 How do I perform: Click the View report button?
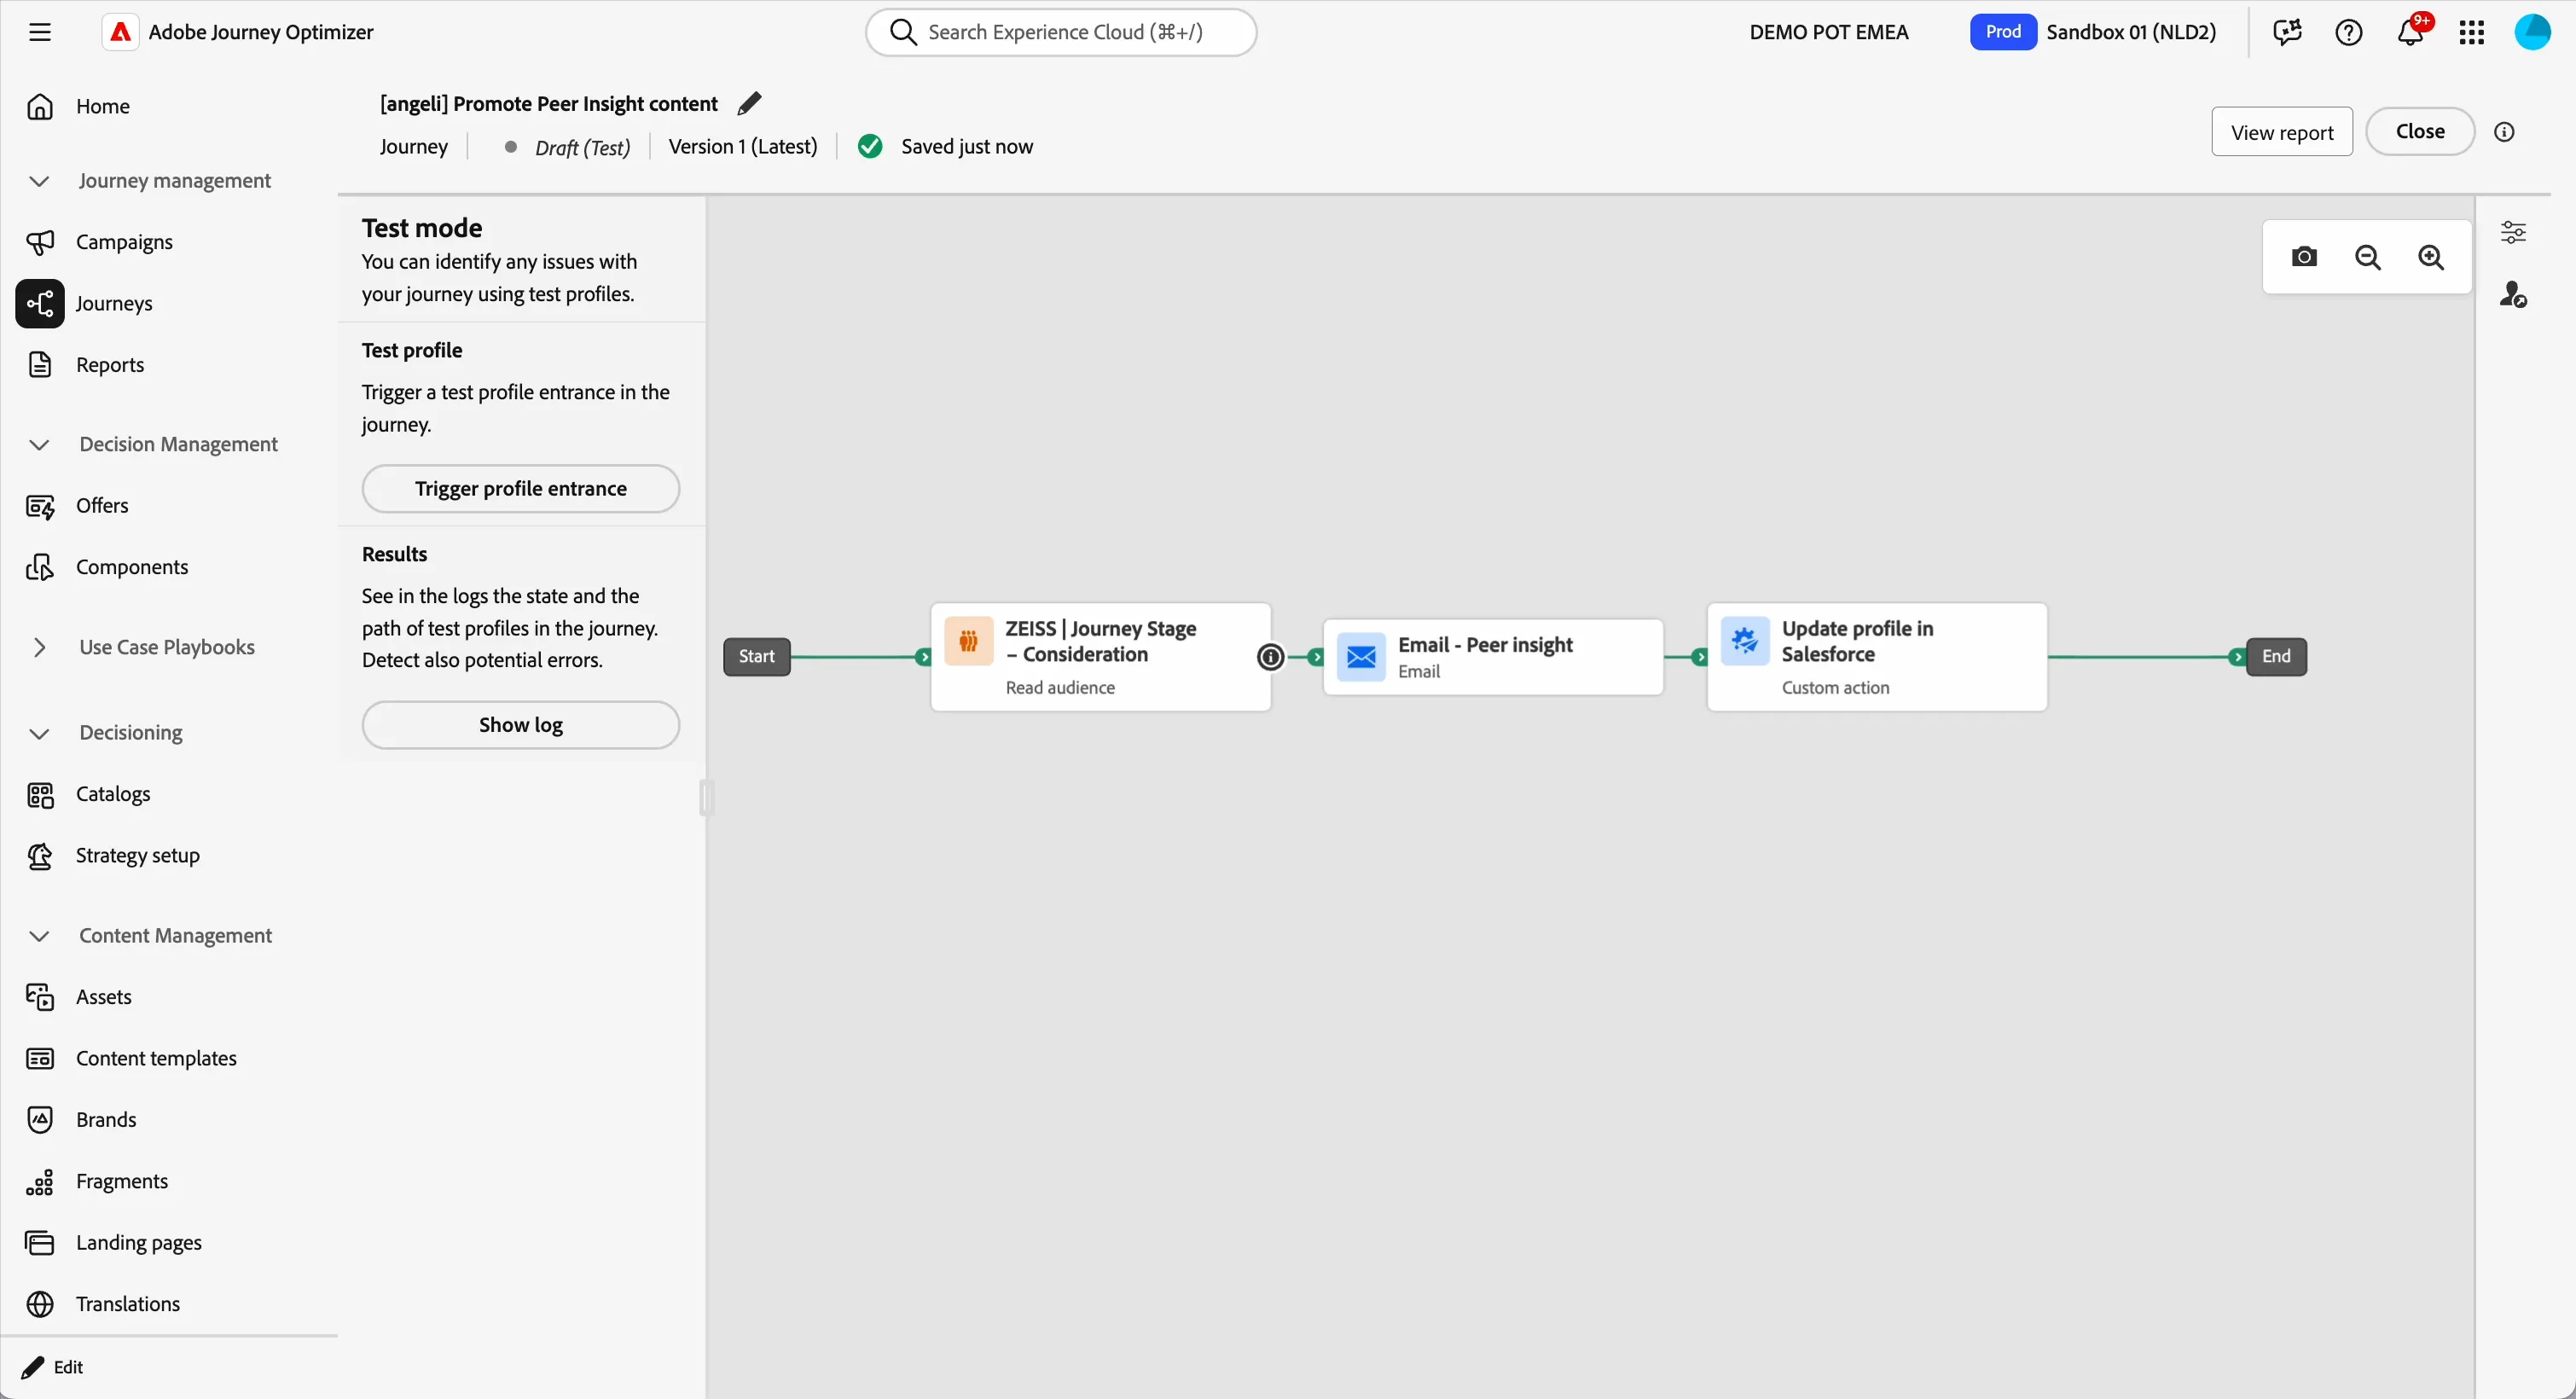tap(2282, 132)
